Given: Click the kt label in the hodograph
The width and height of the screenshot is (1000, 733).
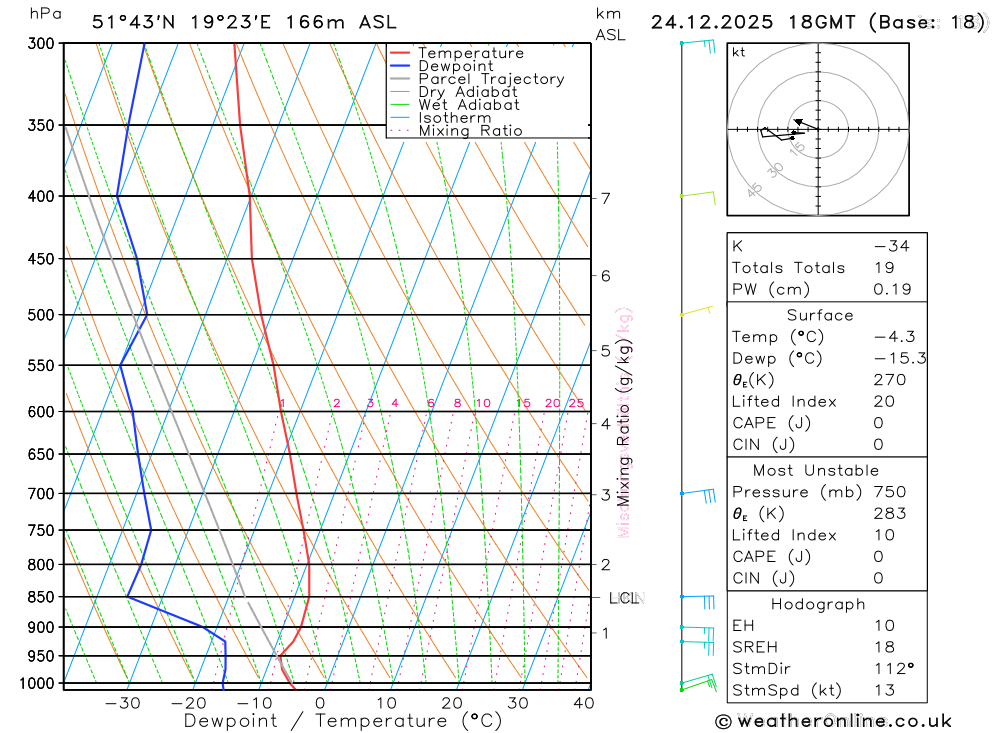Looking at the screenshot, I should (x=739, y=52).
